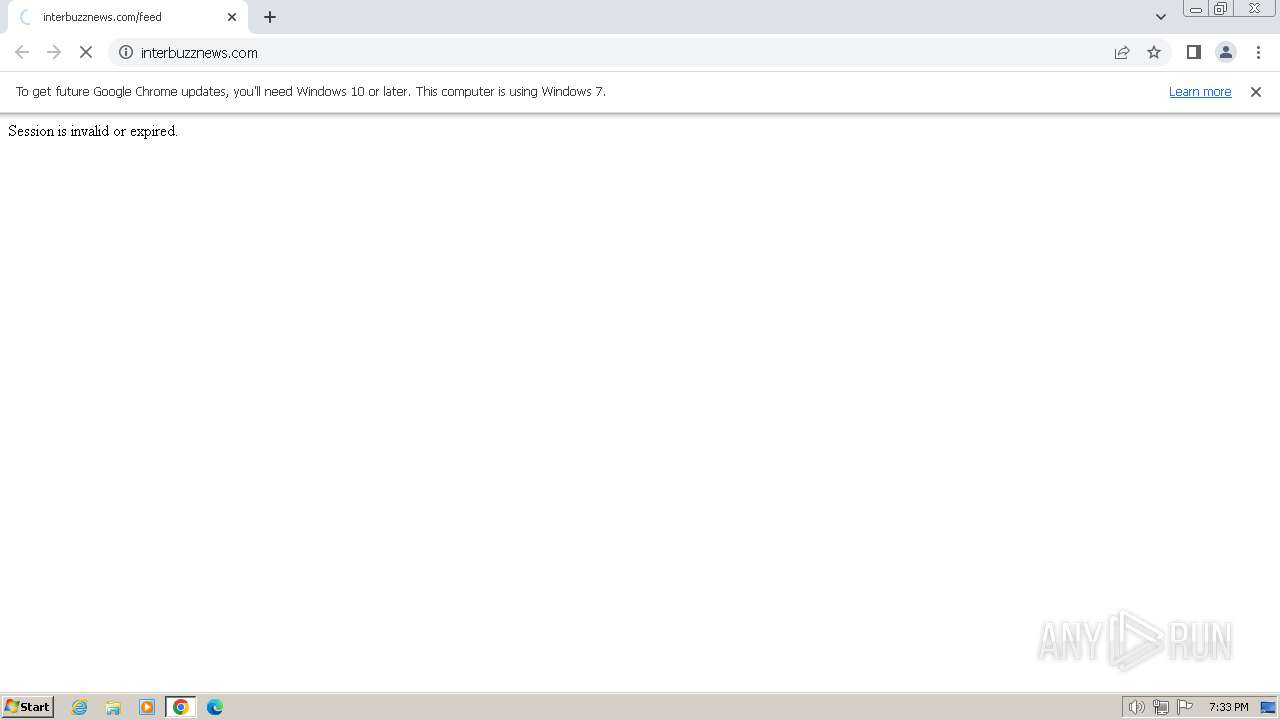Open Chrome three-dot menu

[1258, 52]
